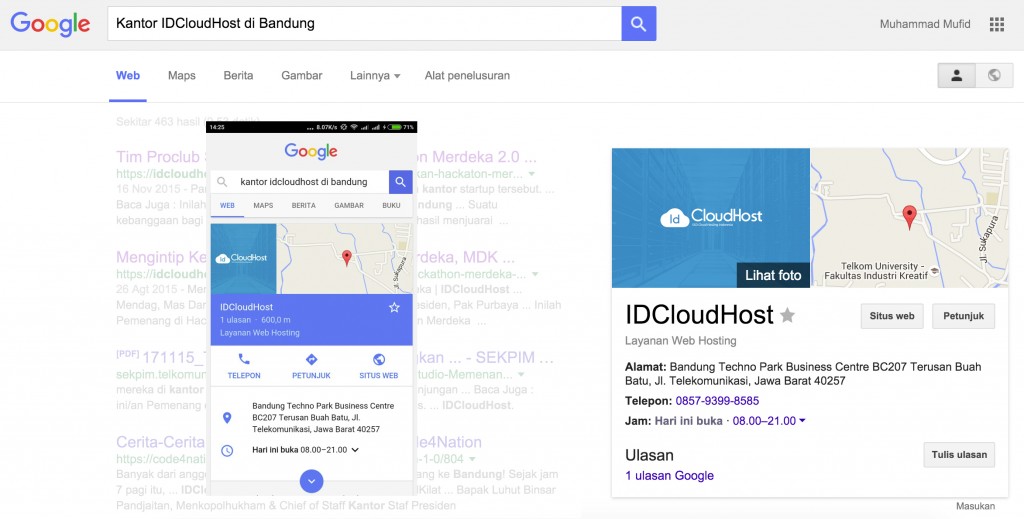This screenshot has height=519, width=1024.
Task: Click the blue desktop search button
Action: point(639,24)
